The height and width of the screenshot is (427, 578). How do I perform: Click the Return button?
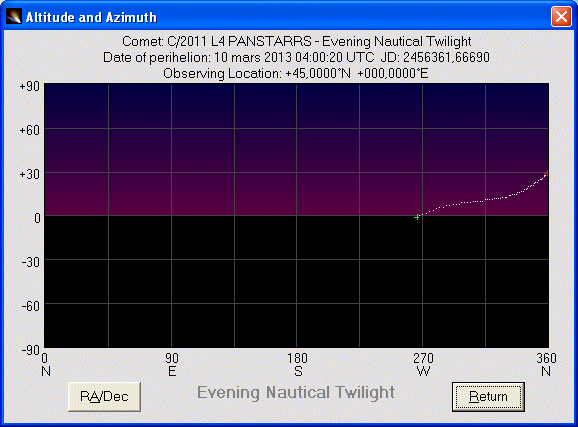click(488, 397)
